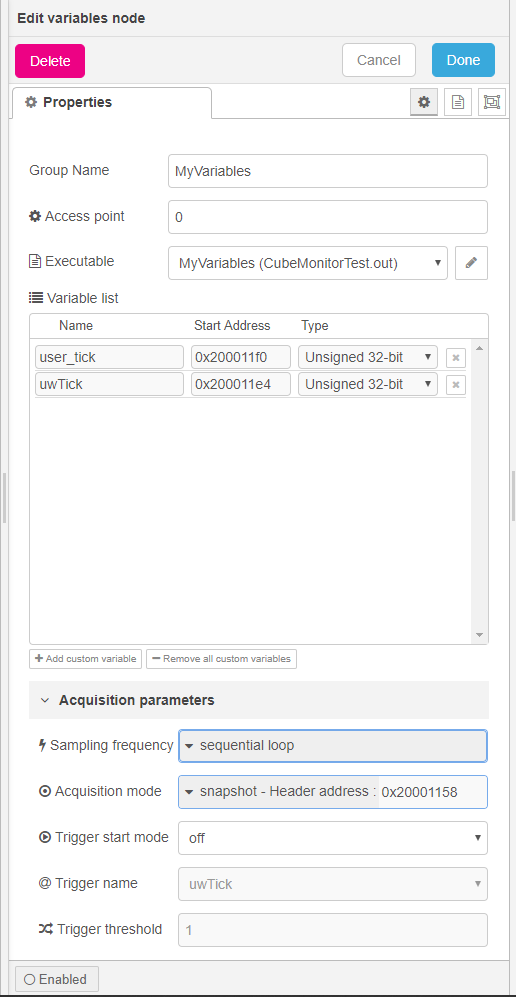This screenshot has height=997, width=516.
Task: Remove user_tick variable with x icon
Action: pyautogui.click(x=456, y=357)
